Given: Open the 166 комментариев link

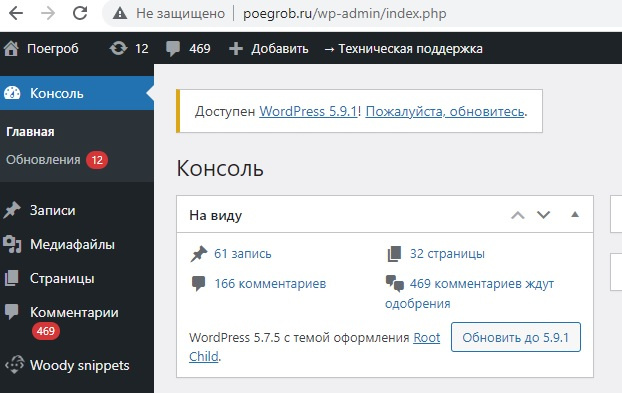Looking at the screenshot, I should (270, 284).
